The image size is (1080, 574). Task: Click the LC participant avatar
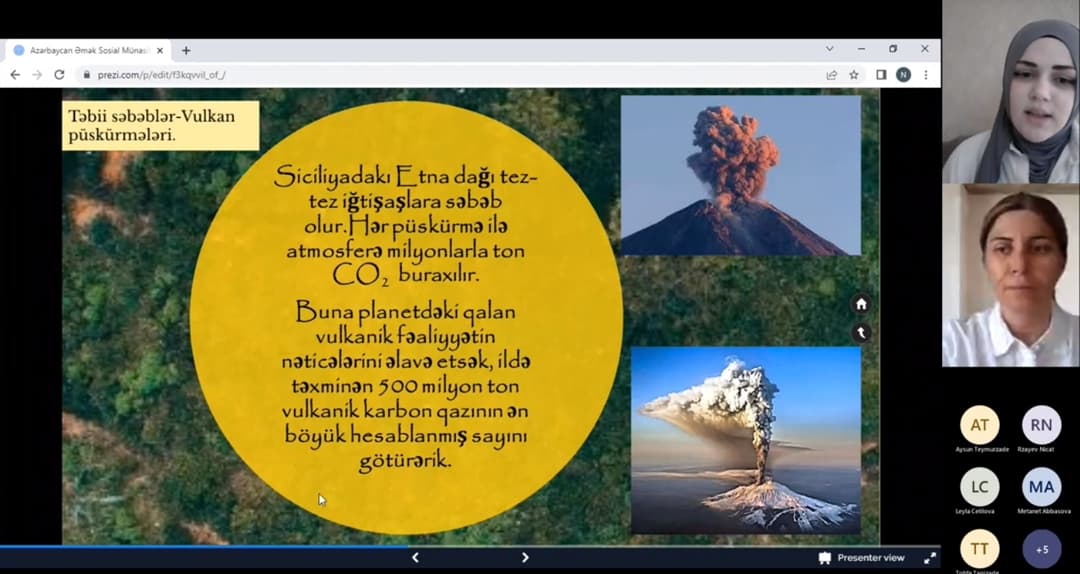coord(979,486)
